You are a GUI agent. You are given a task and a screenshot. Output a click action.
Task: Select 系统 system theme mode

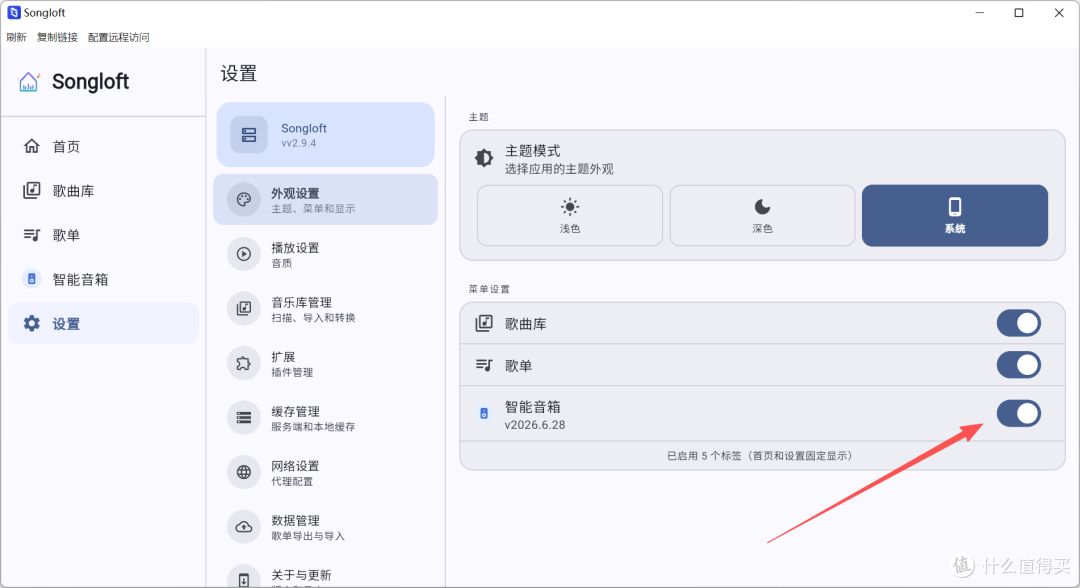pos(955,216)
